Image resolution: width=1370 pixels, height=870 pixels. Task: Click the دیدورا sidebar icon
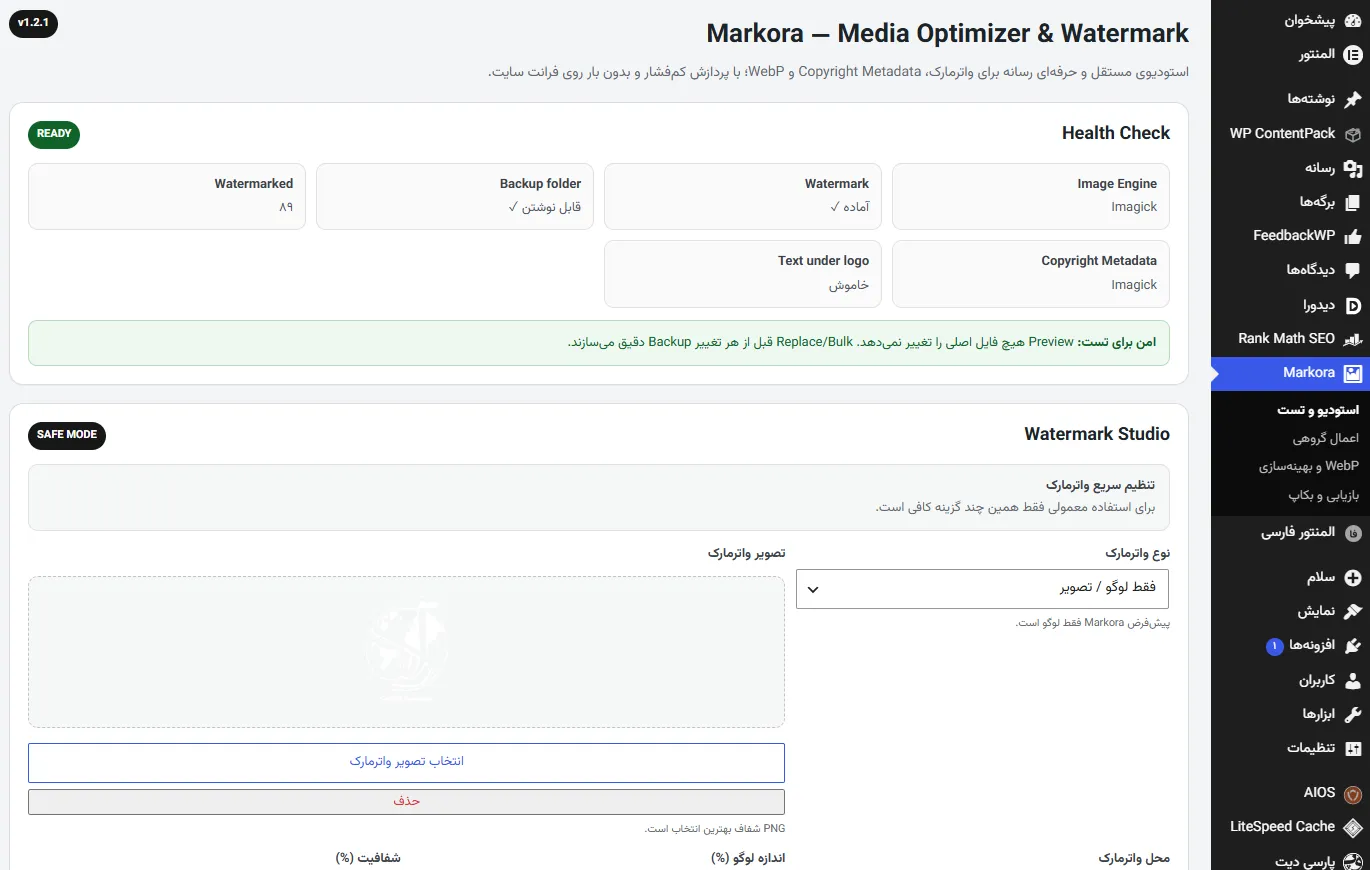tap(1353, 305)
